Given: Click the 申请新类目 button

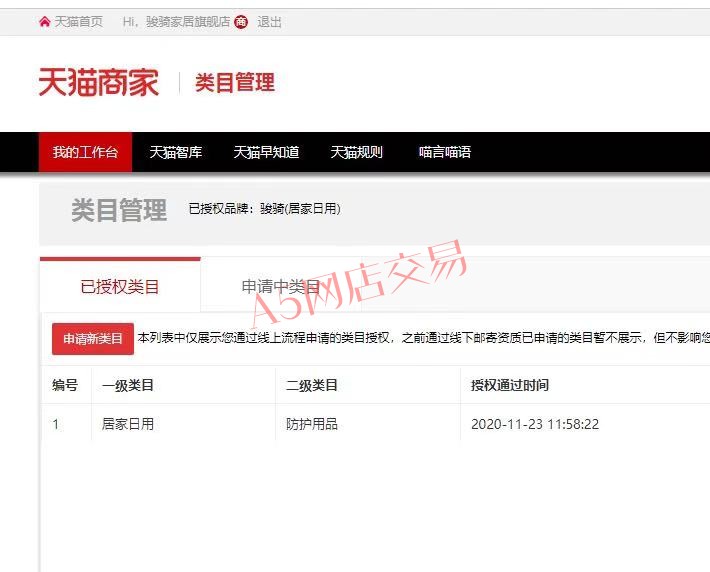Looking at the screenshot, I should coord(93,338).
